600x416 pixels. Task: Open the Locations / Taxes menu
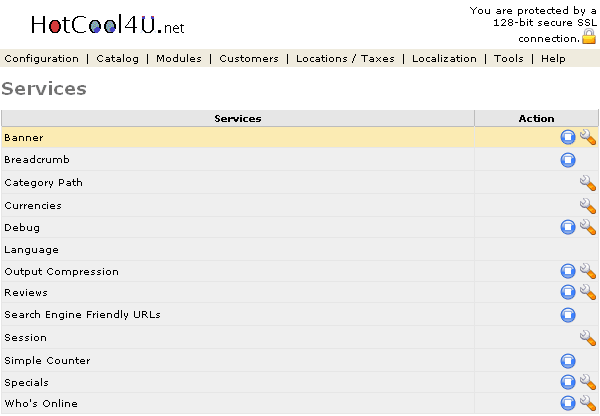point(345,59)
